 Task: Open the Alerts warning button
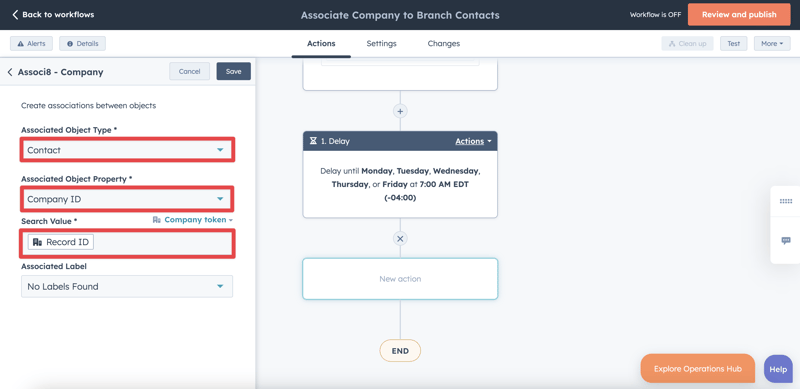pos(32,43)
